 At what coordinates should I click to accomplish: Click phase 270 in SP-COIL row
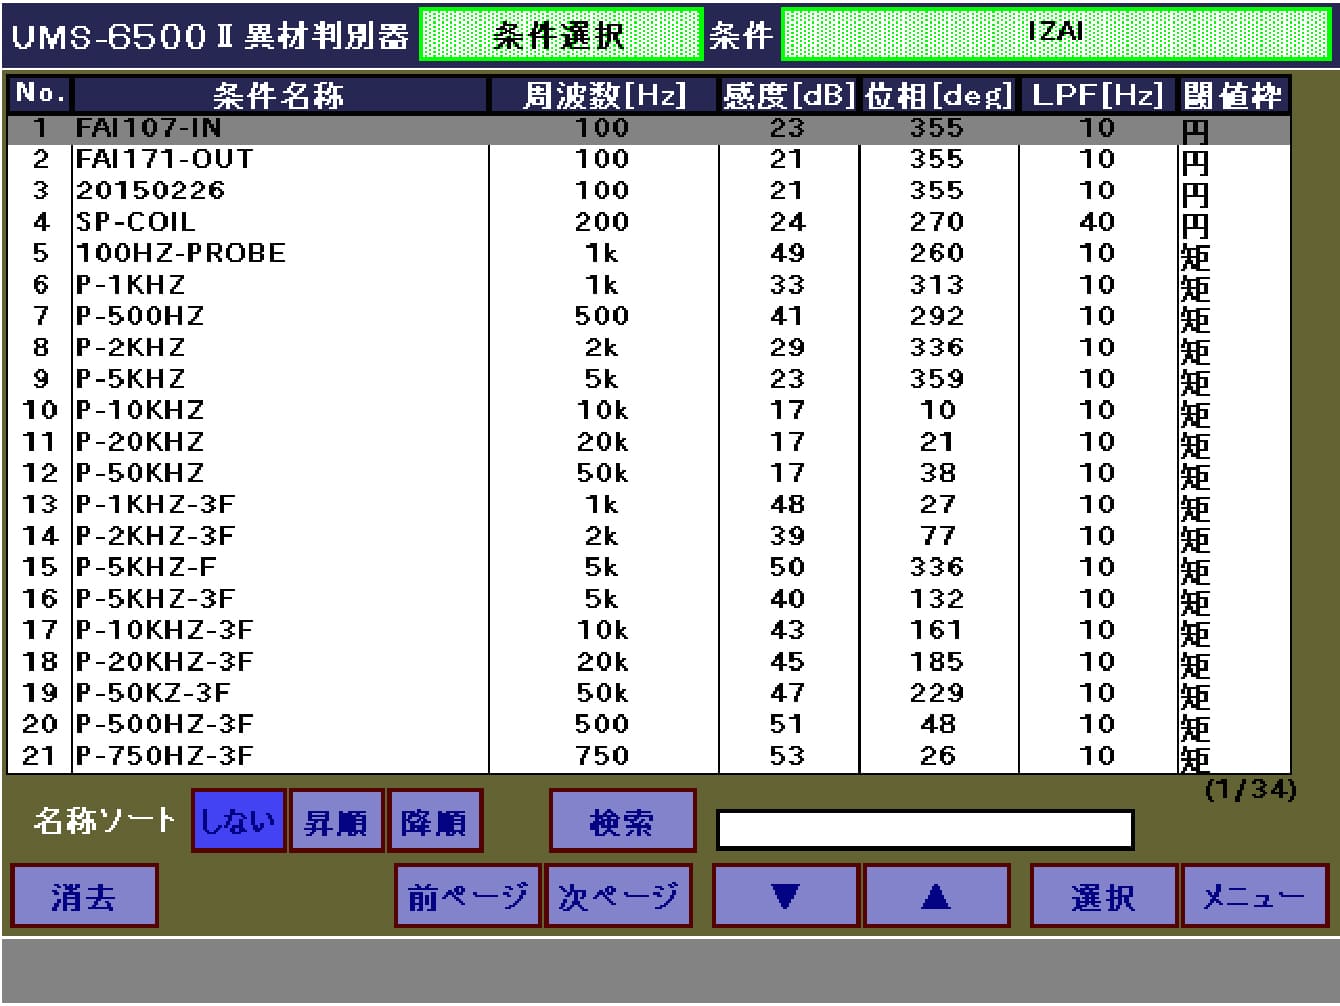click(x=937, y=222)
